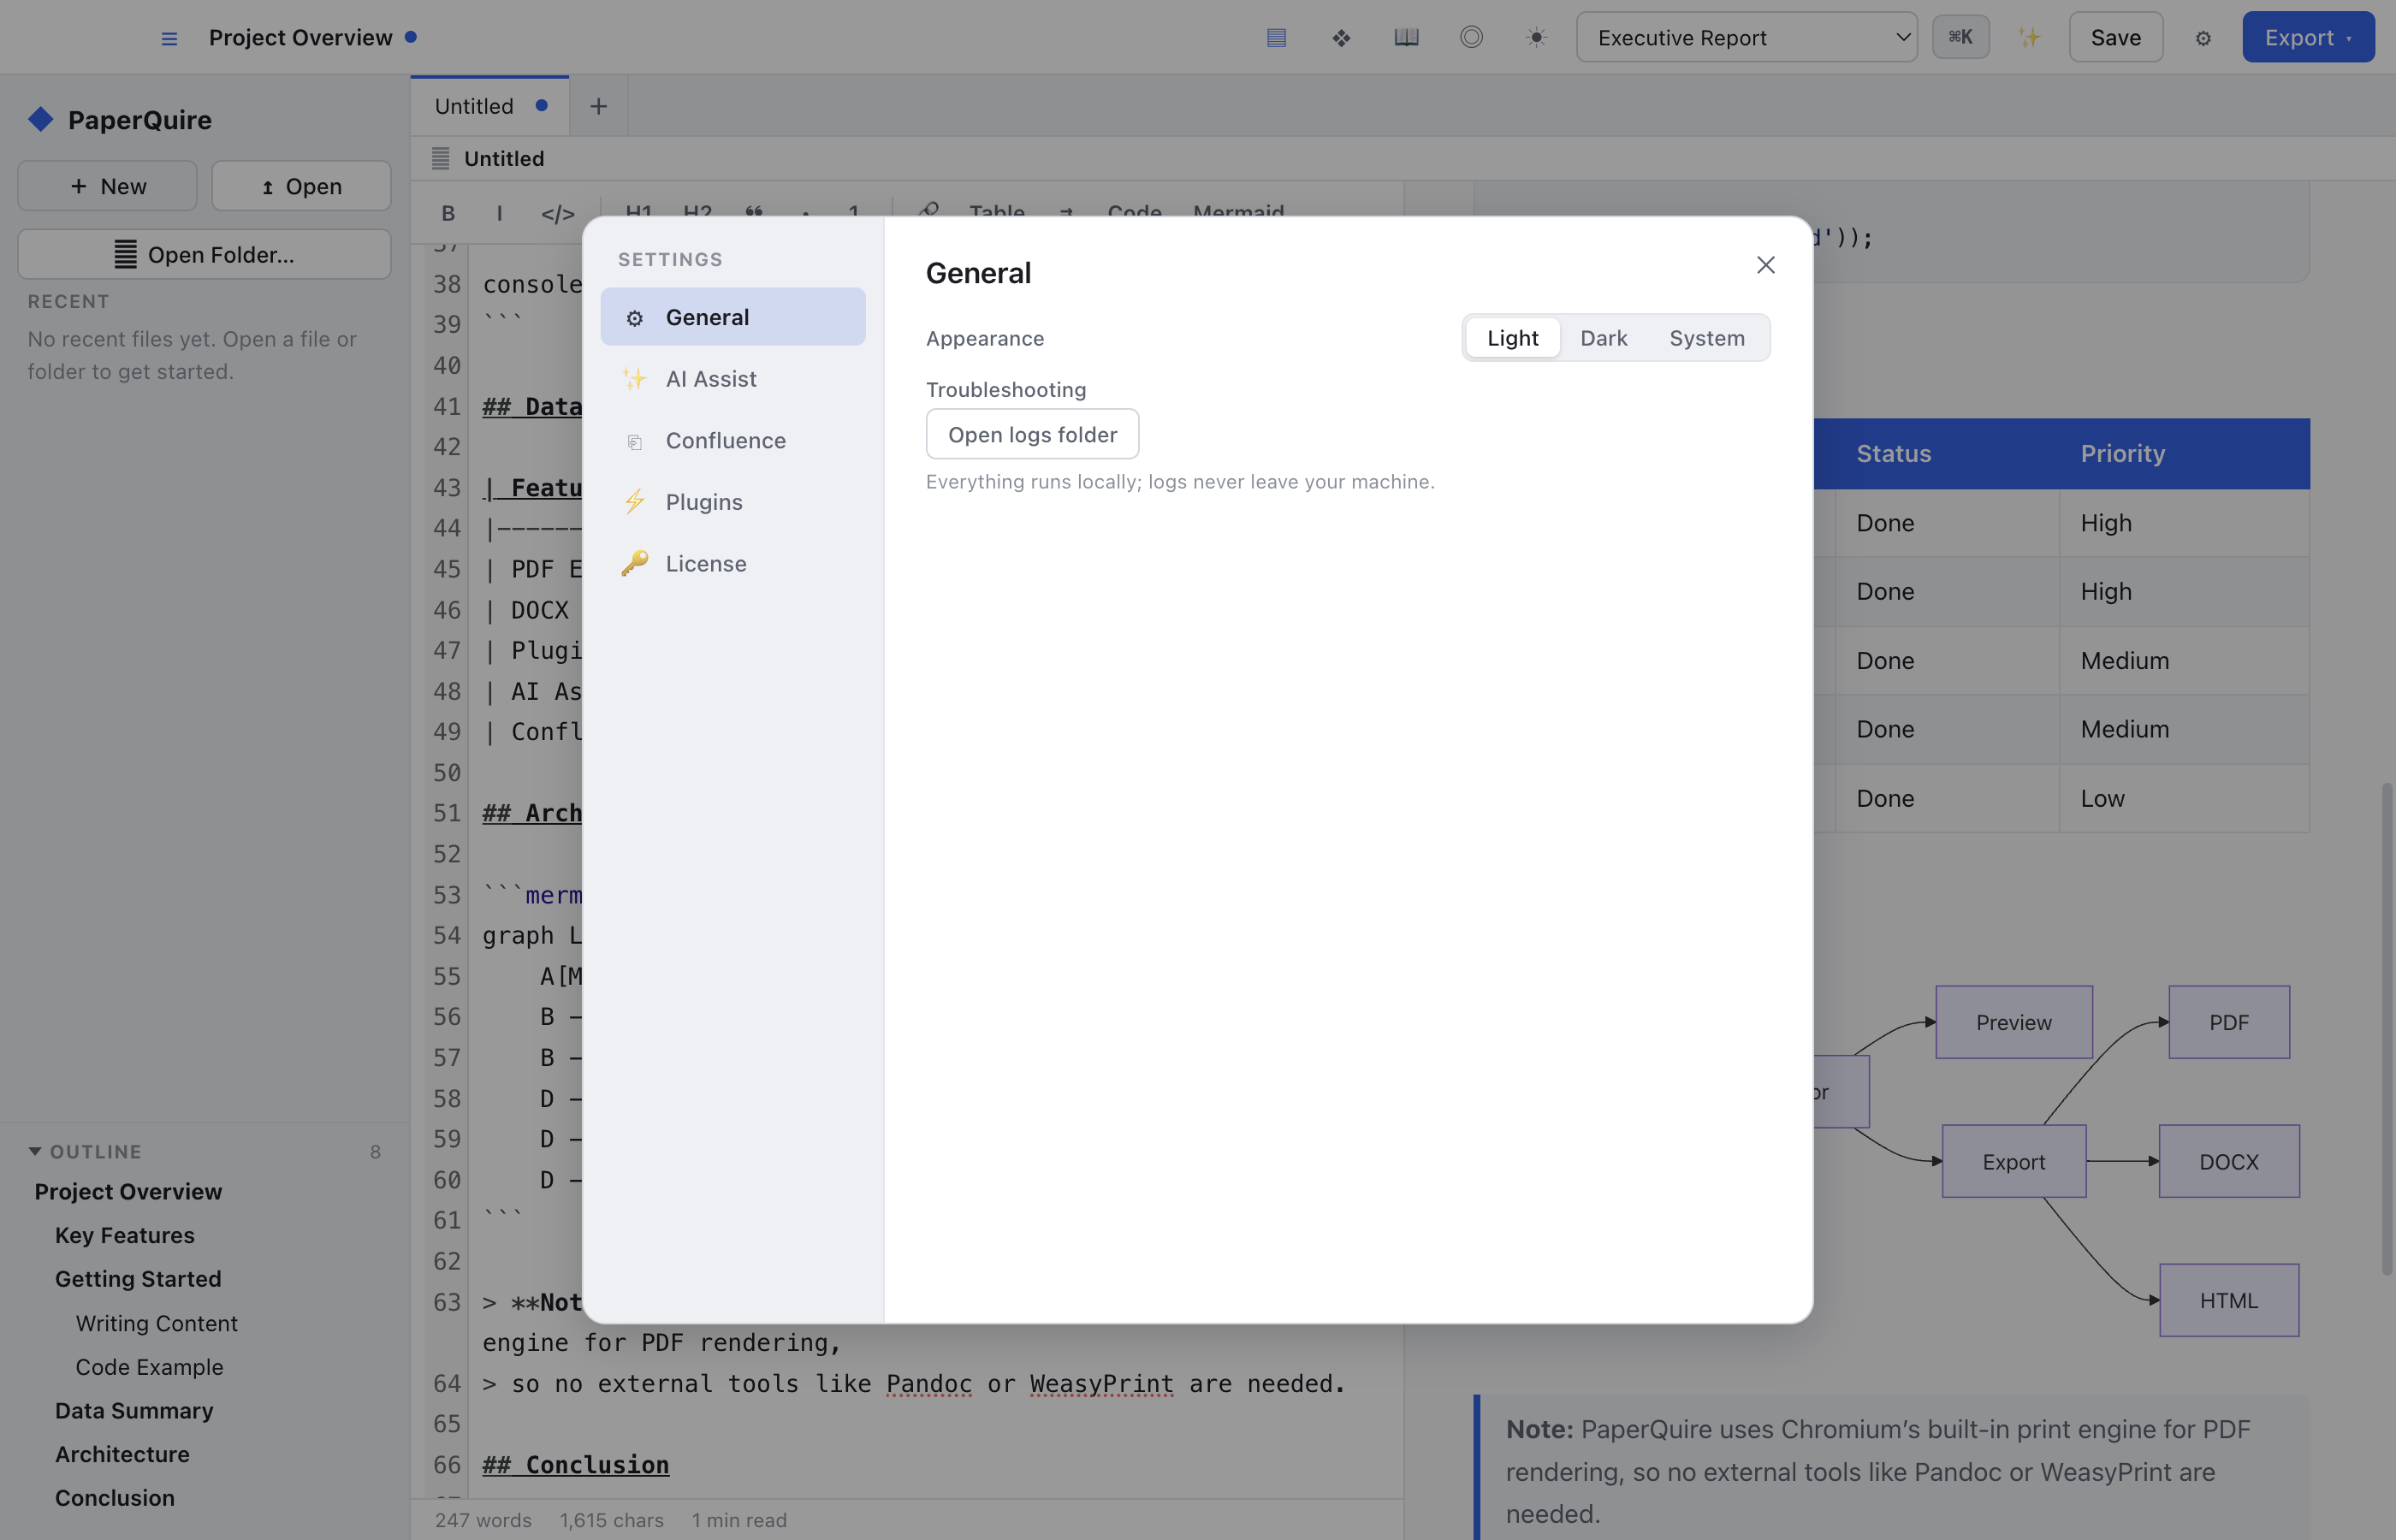The image size is (2396, 1540).
Task: Go to Data Summary in the outline
Action: point(134,1411)
